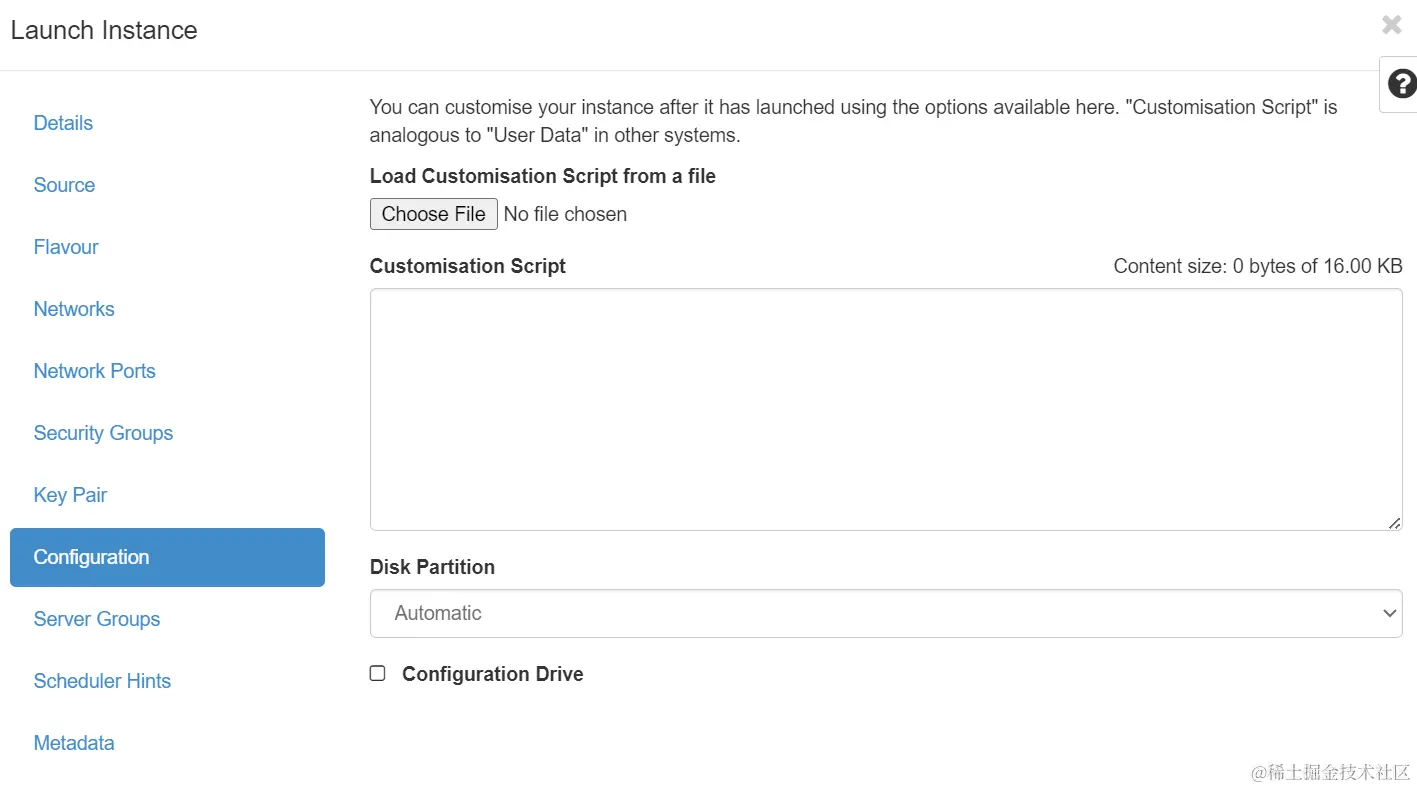Go to the Metadata step
Screen dimensions: 1417x789
click(74, 743)
